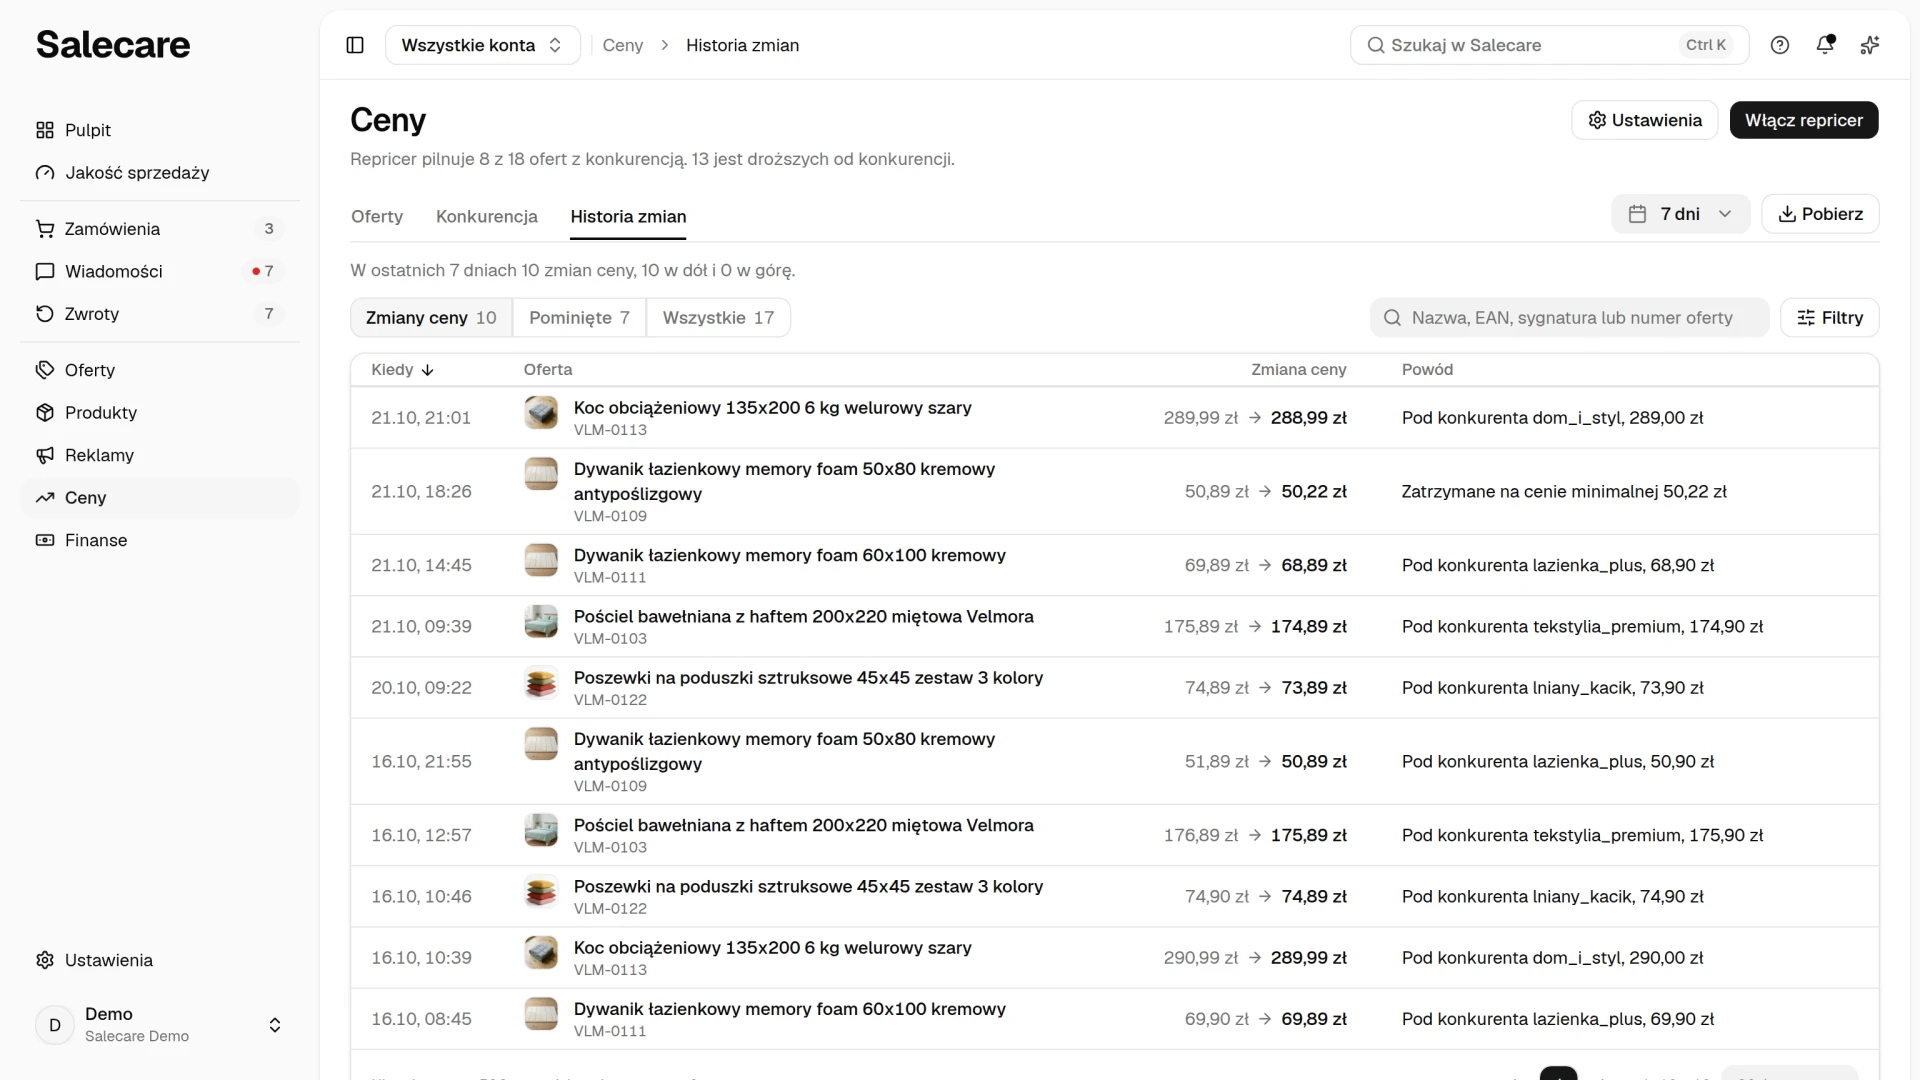Focus the Szukaj w Salecare search field

point(1549,45)
